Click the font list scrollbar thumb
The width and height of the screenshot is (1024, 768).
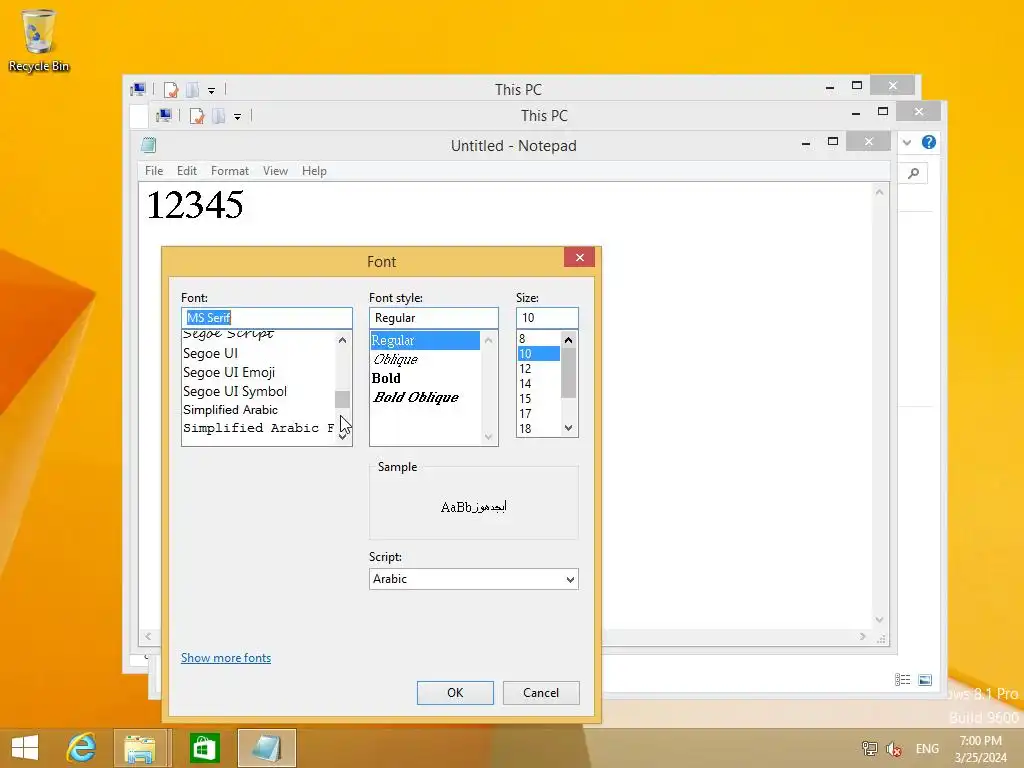tap(342, 399)
